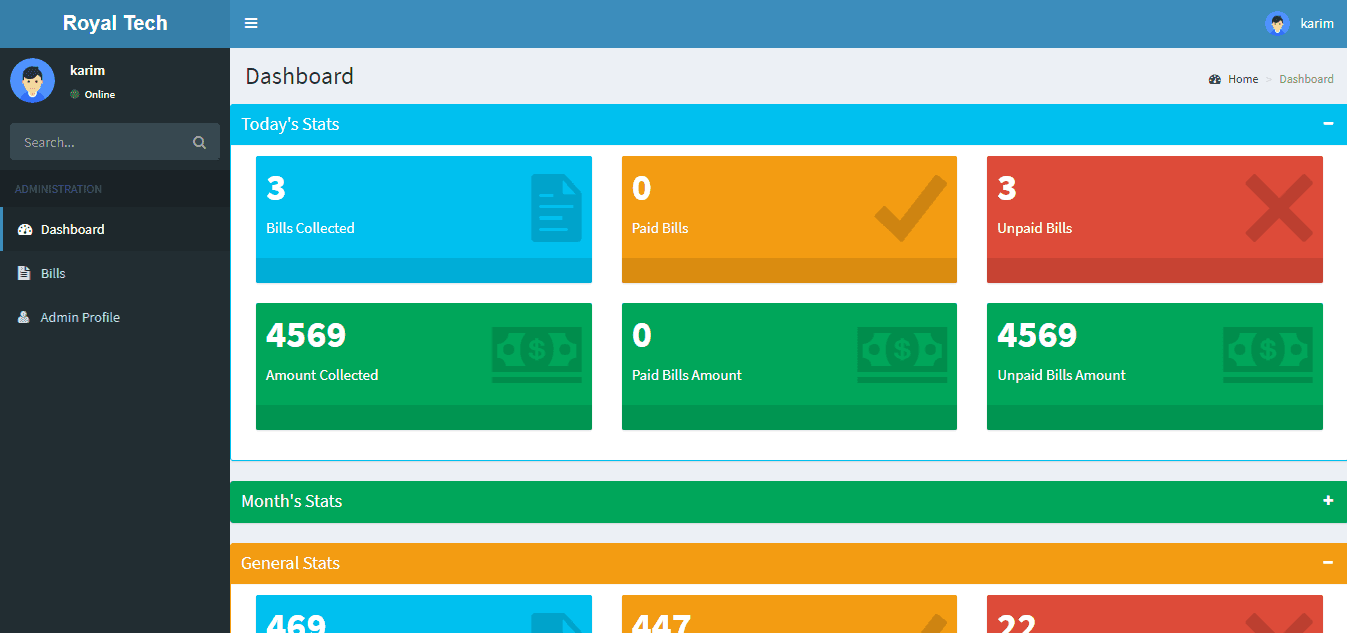Open the Dashboard menu item
1347x633 pixels.
[115, 229]
